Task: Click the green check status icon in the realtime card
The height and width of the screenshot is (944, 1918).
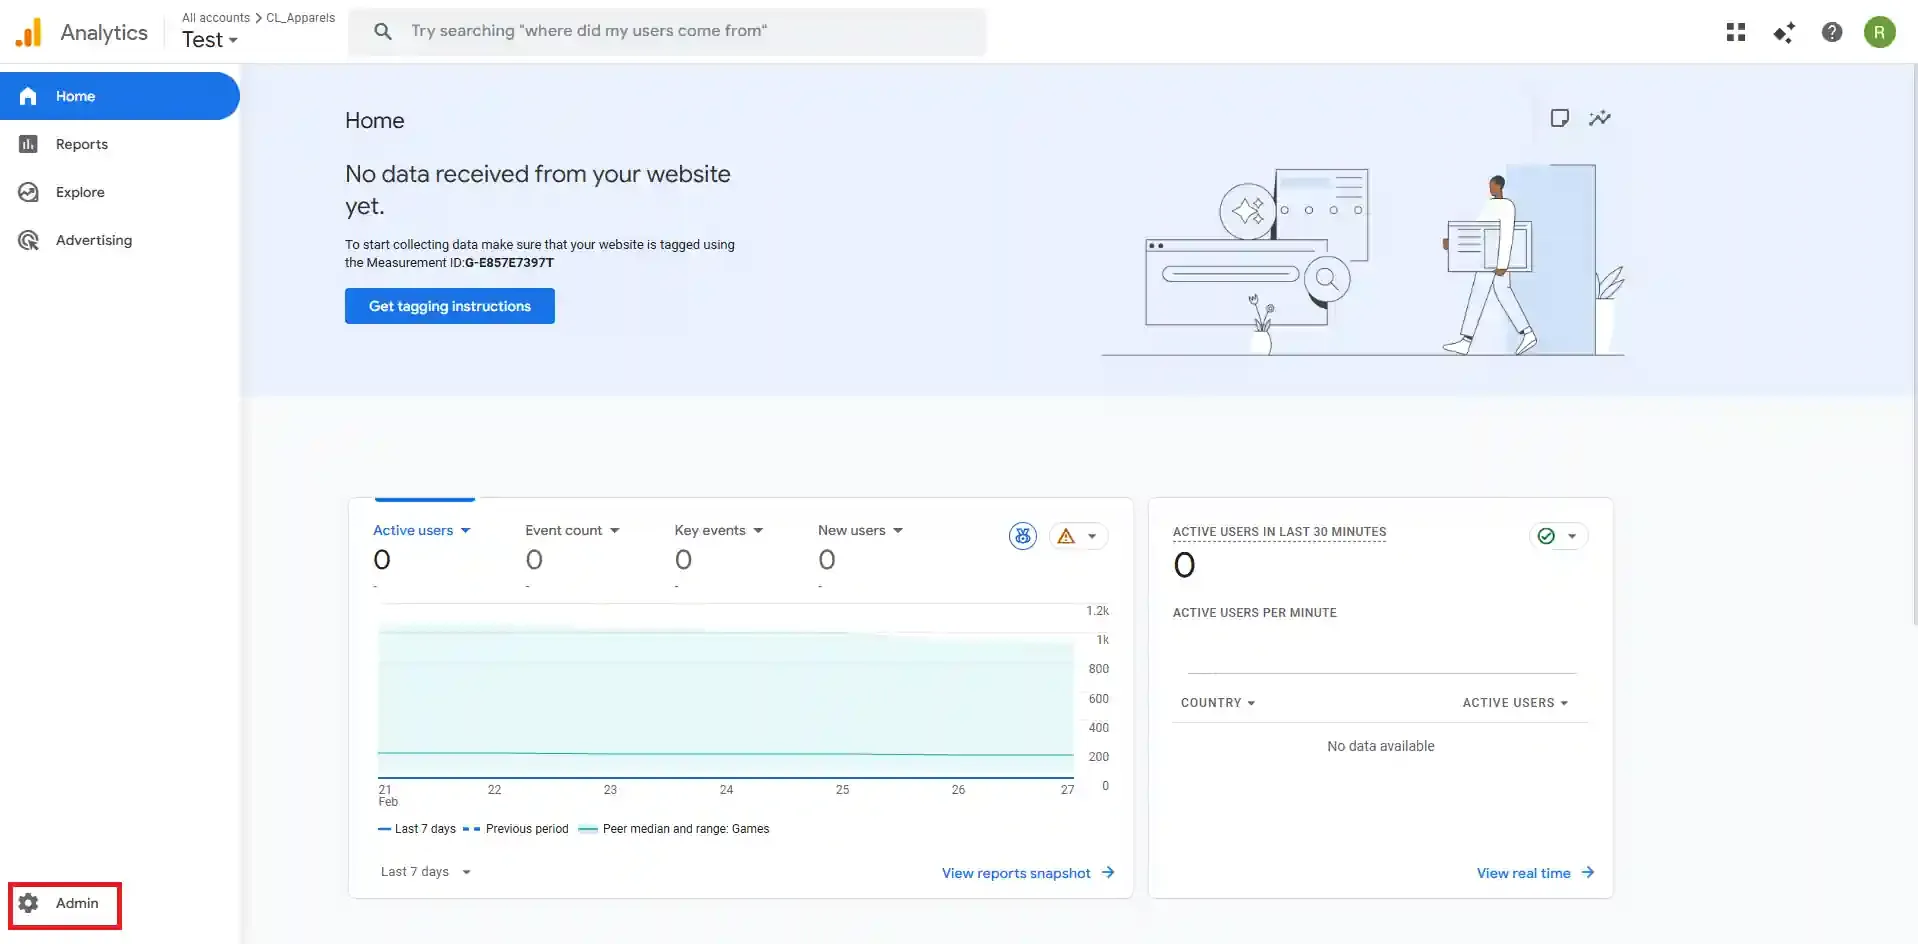Action: 1546,536
